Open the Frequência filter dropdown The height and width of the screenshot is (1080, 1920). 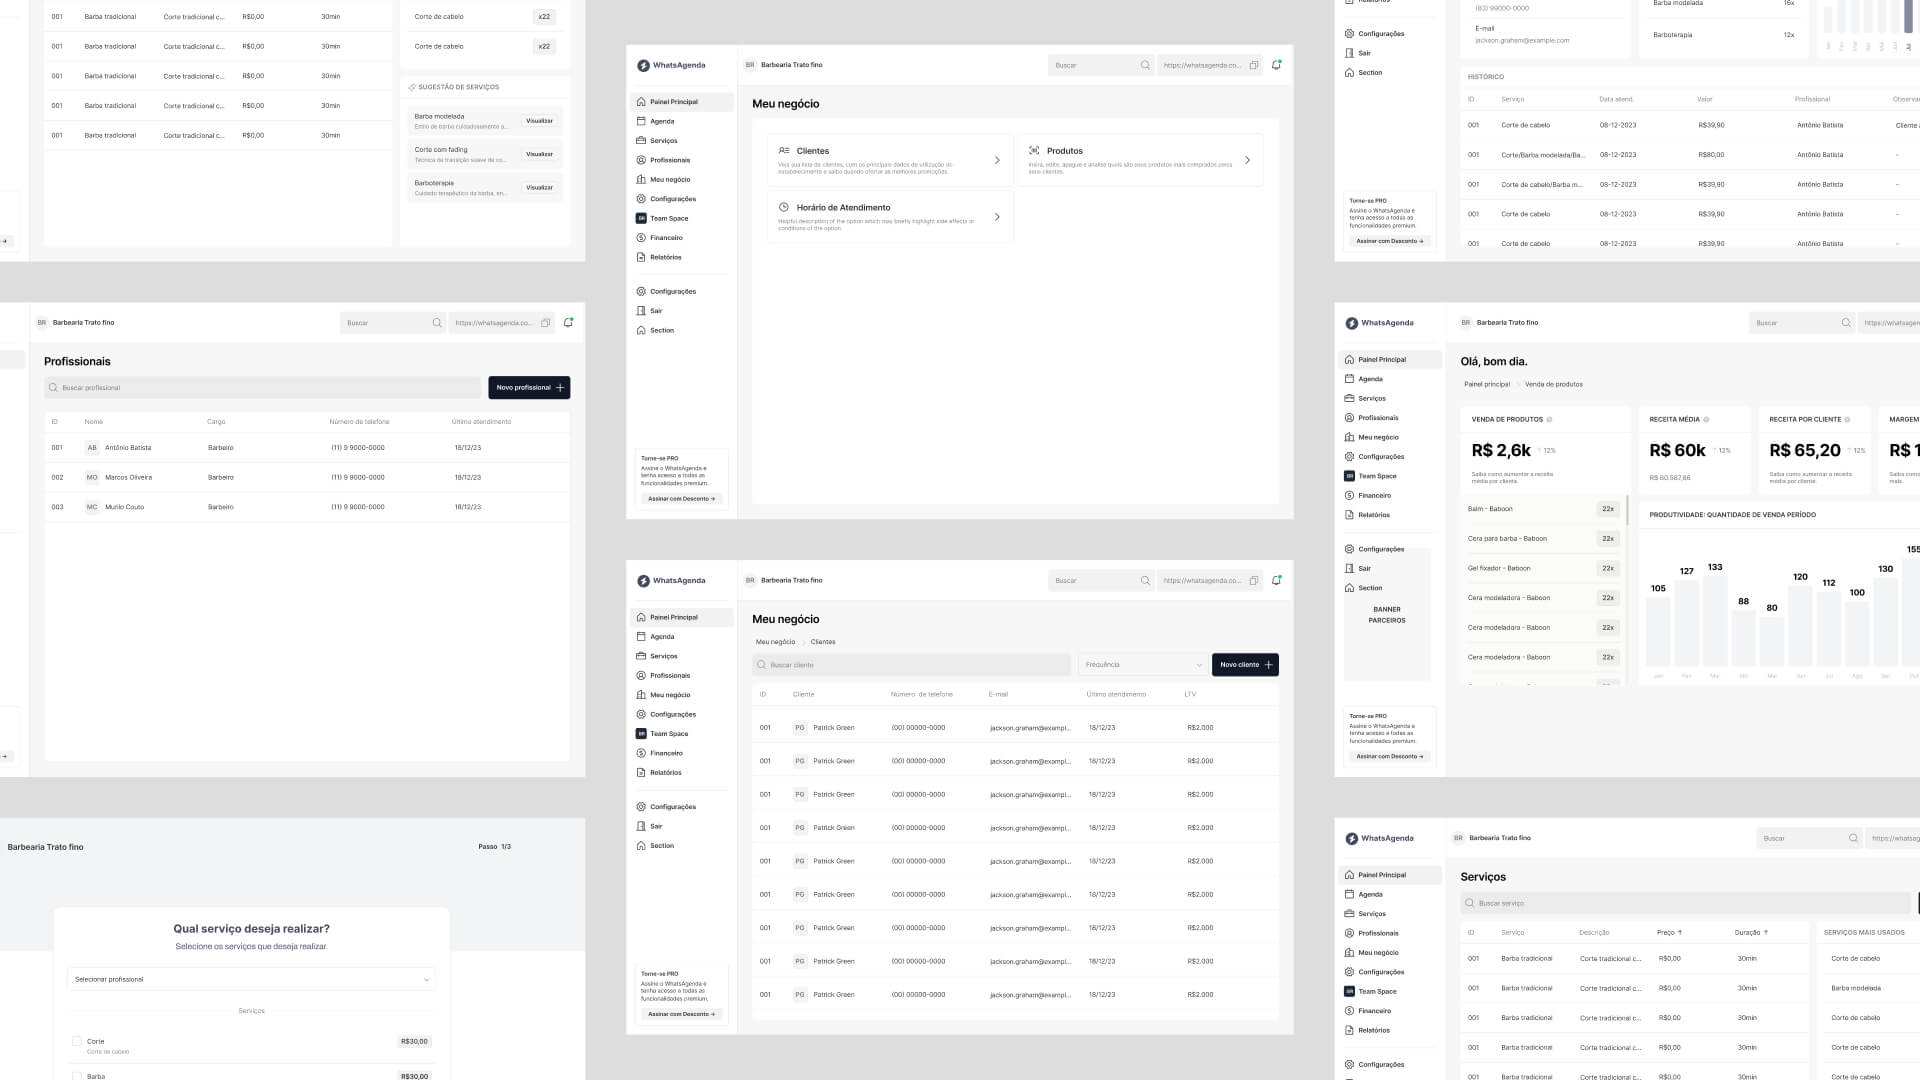[x=1143, y=665]
